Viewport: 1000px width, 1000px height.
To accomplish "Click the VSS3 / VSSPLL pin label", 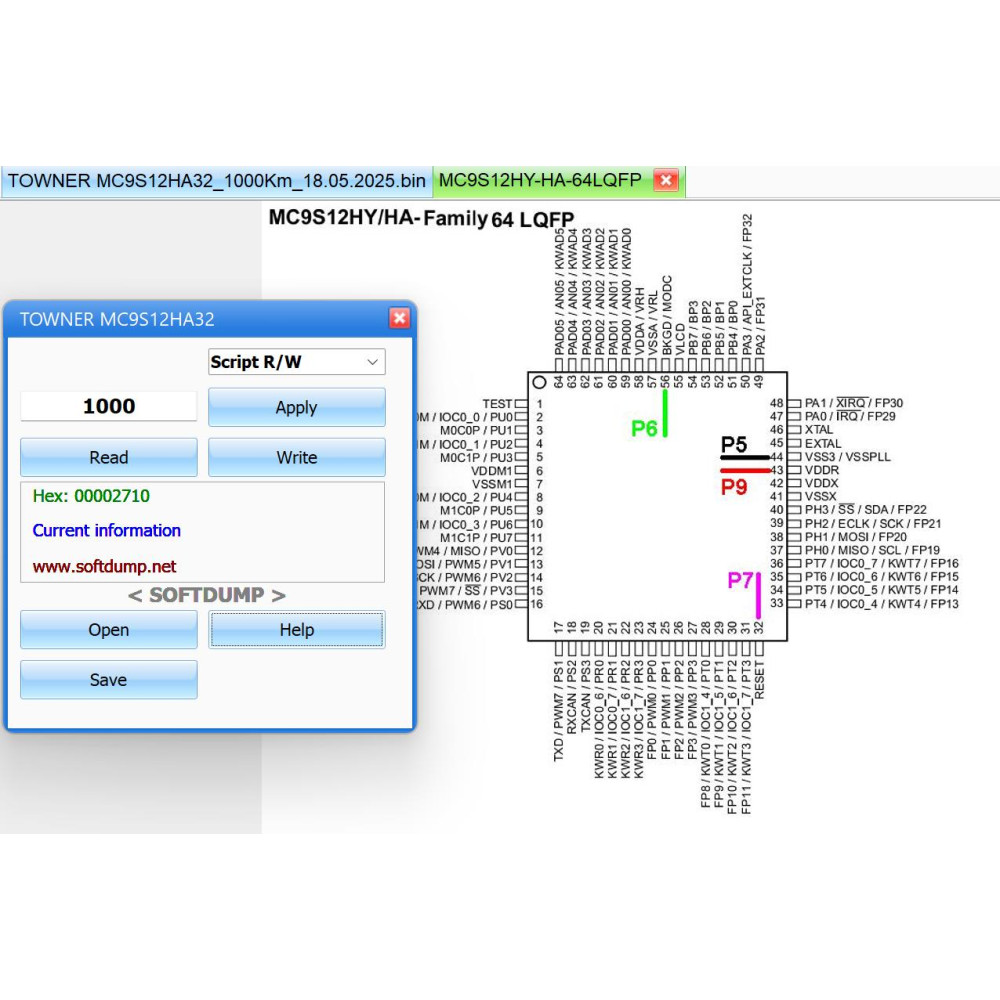I will click(848, 457).
